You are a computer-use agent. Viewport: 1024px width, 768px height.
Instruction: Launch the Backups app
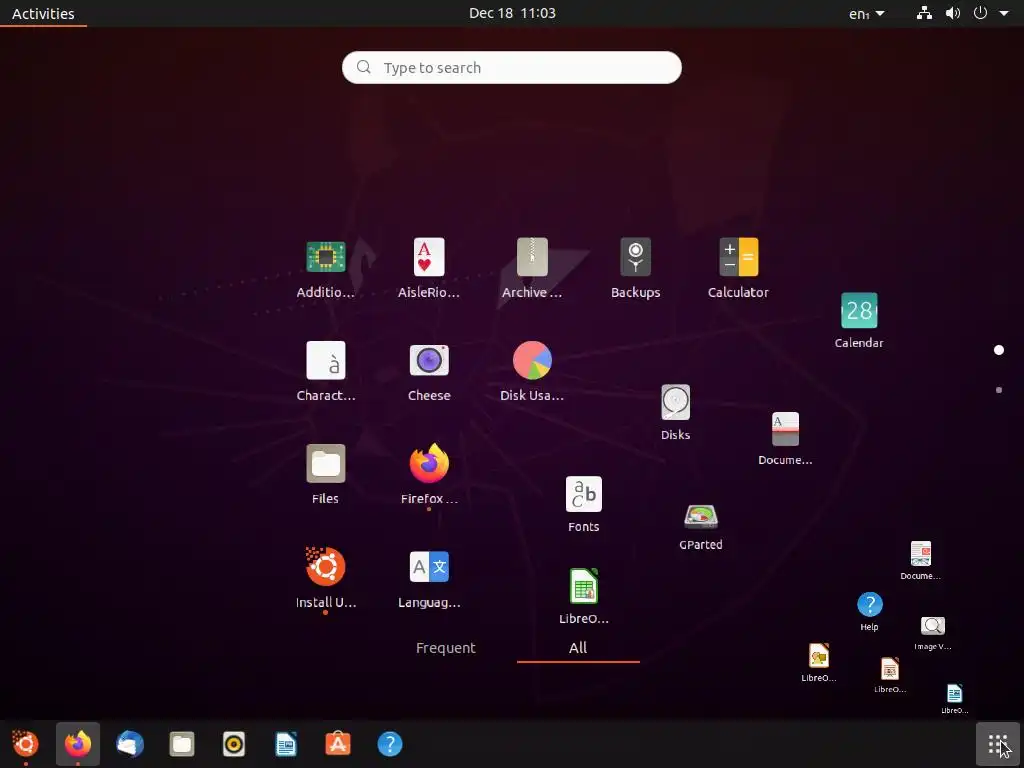click(635, 257)
